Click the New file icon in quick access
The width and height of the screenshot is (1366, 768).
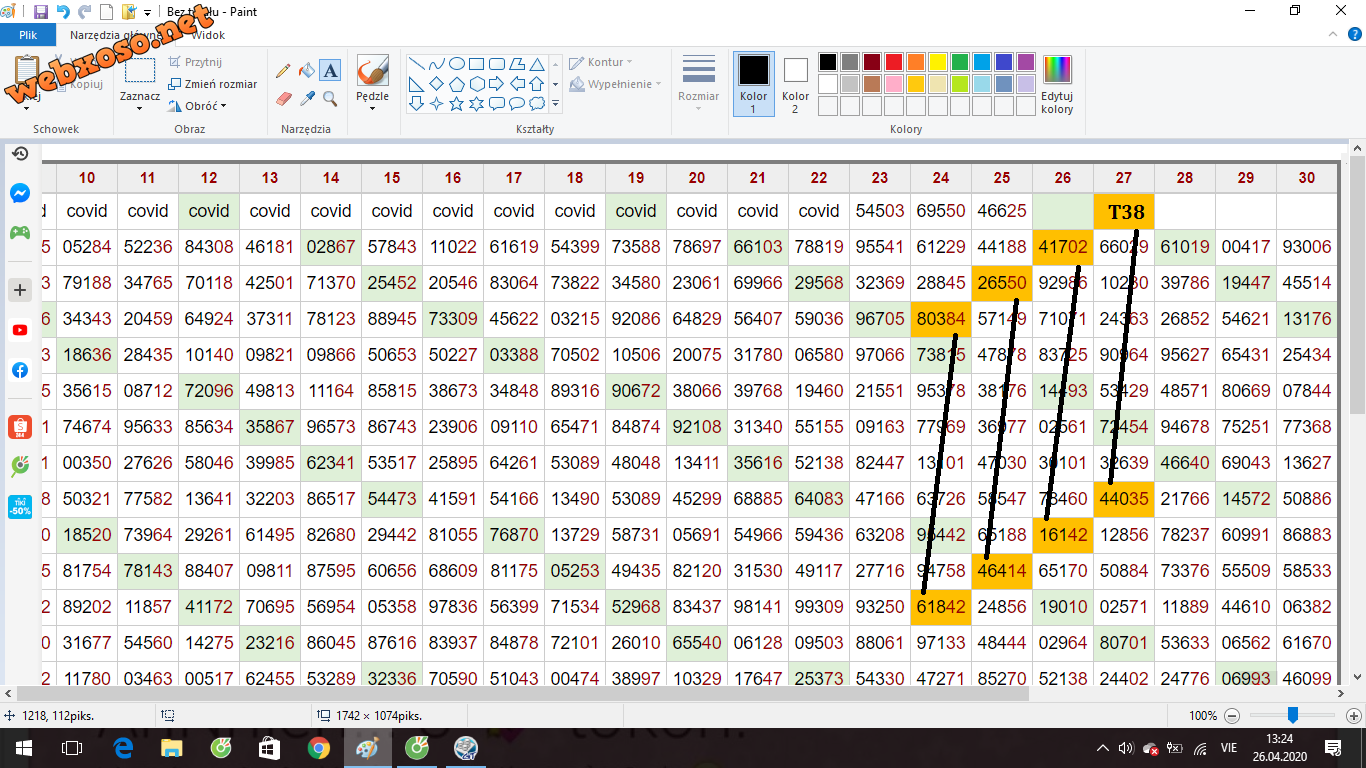click(106, 12)
